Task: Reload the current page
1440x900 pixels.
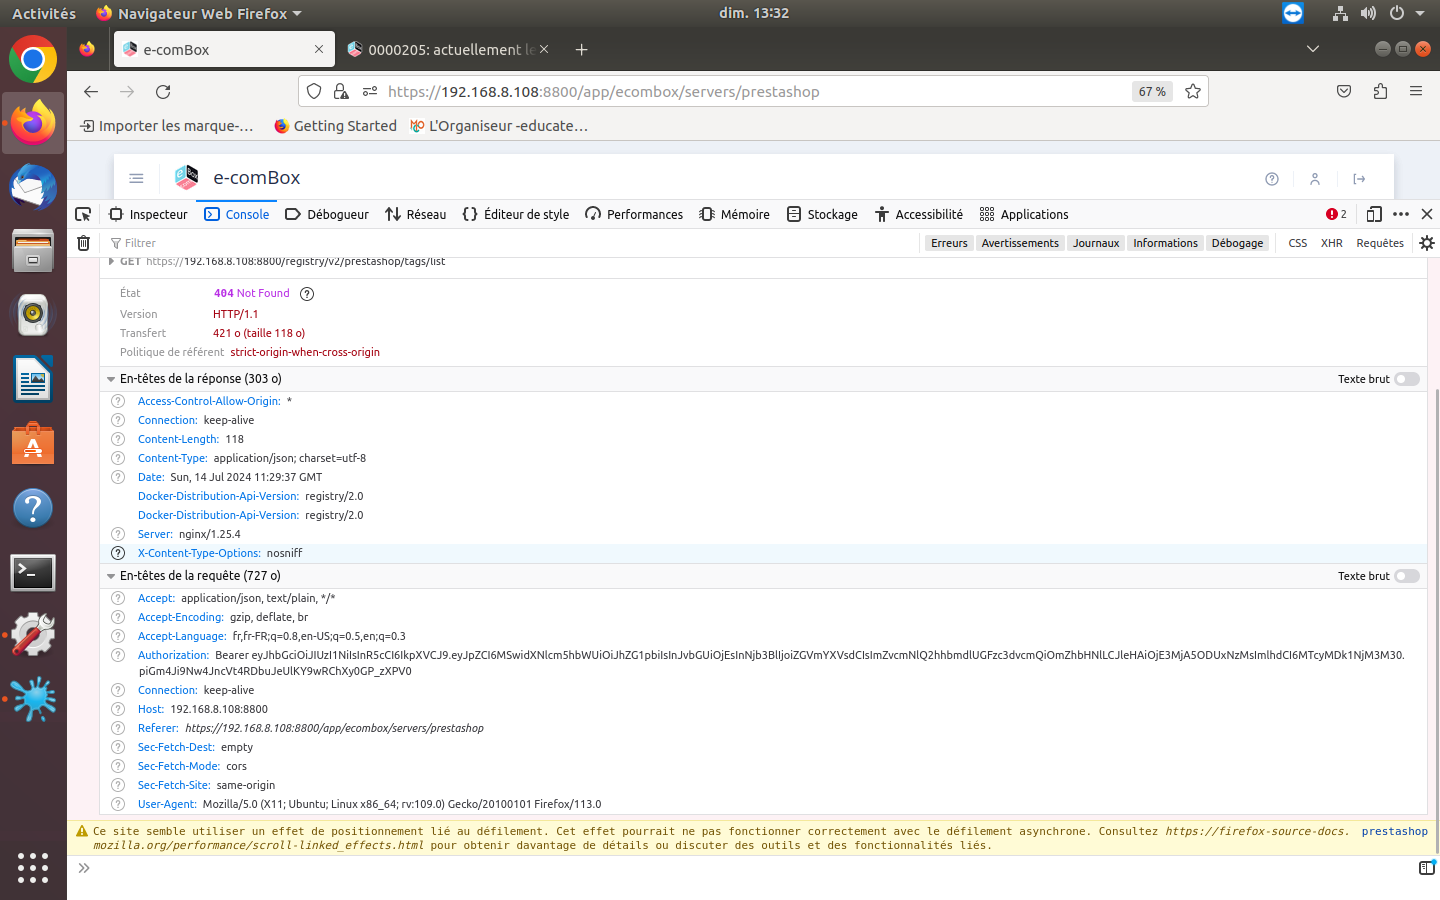Action: [x=163, y=92]
